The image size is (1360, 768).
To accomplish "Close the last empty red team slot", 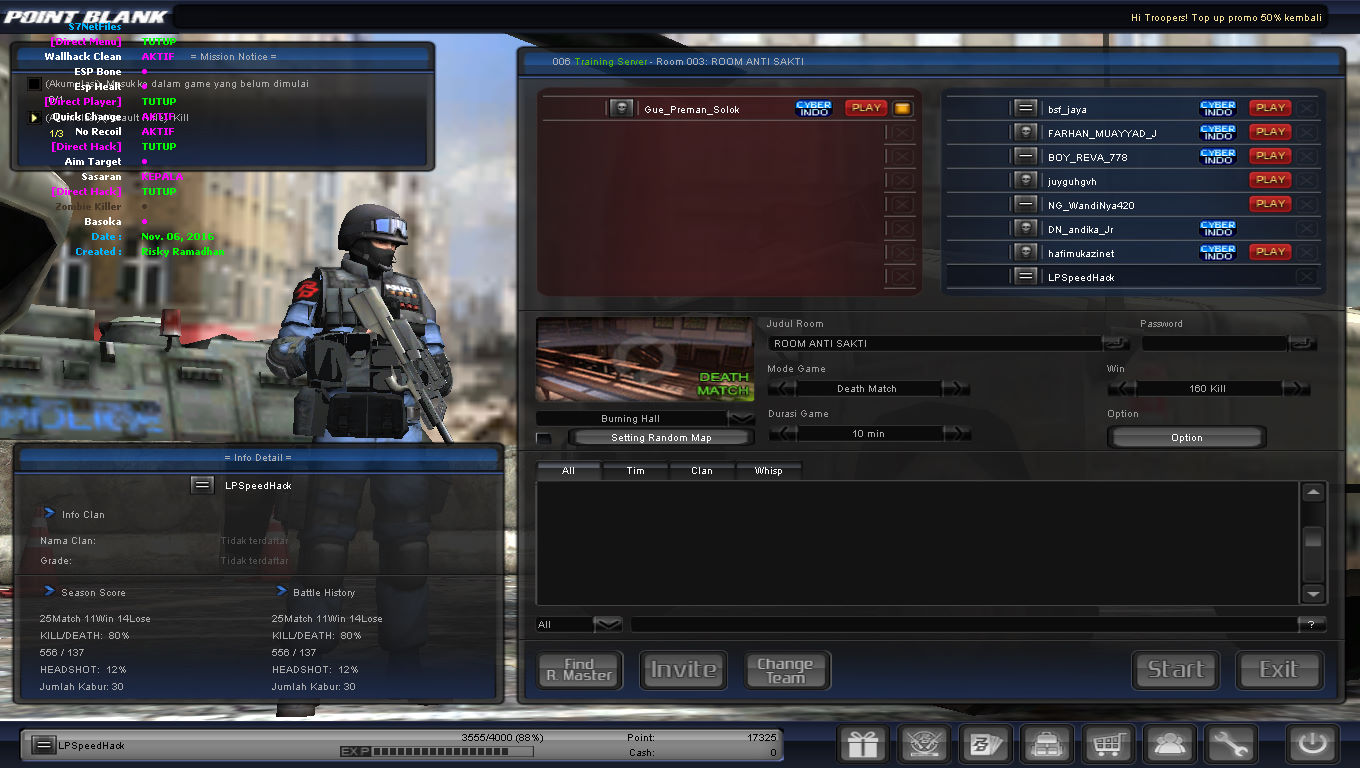I will [x=902, y=276].
